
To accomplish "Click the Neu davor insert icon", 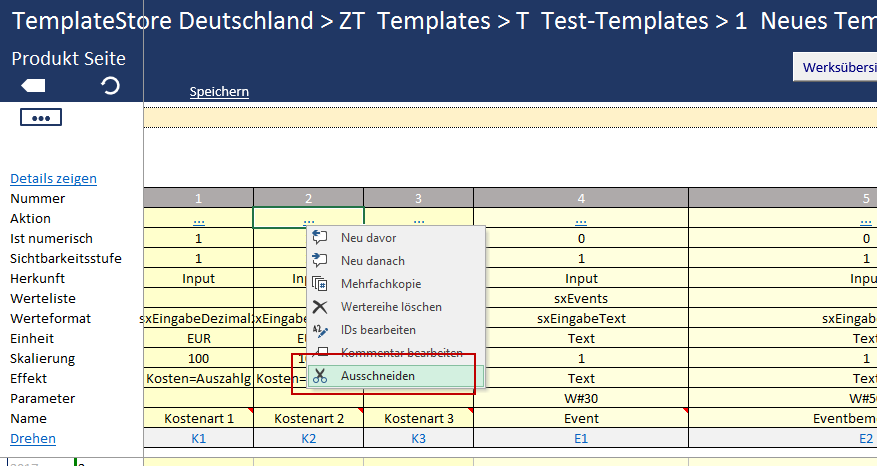I will coord(320,238).
